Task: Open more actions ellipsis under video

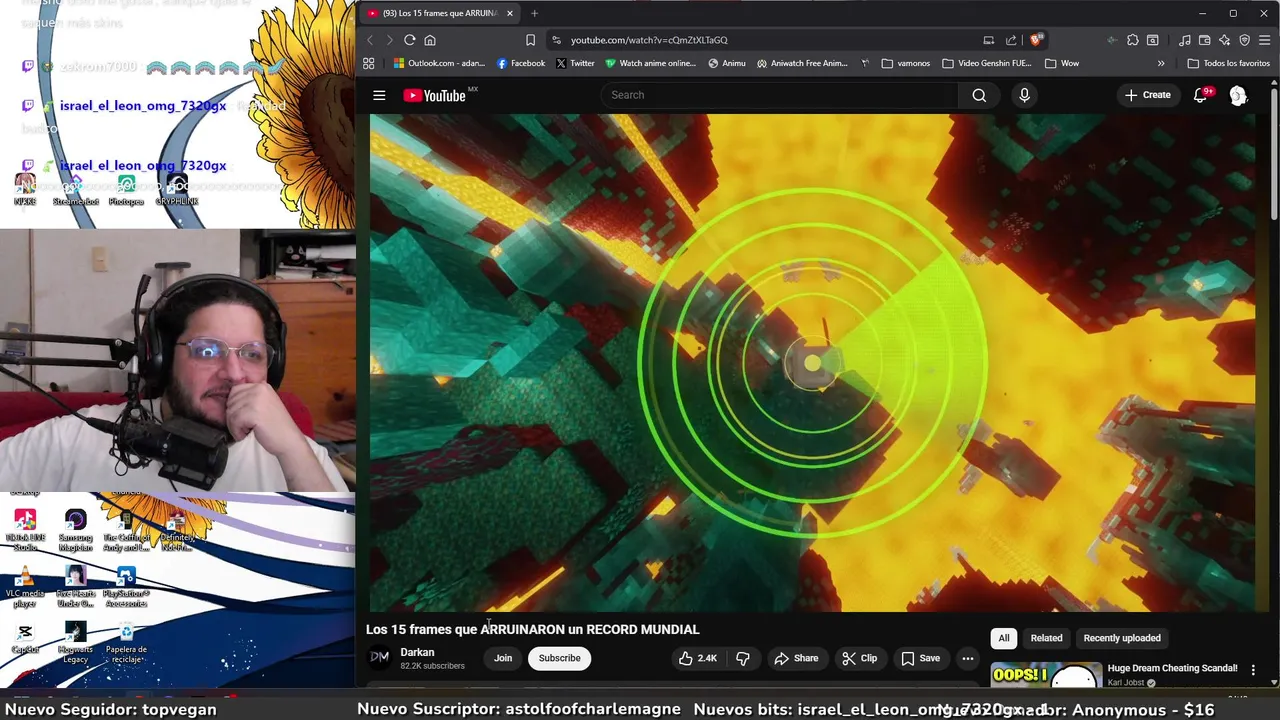Action: [x=967, y=658]
